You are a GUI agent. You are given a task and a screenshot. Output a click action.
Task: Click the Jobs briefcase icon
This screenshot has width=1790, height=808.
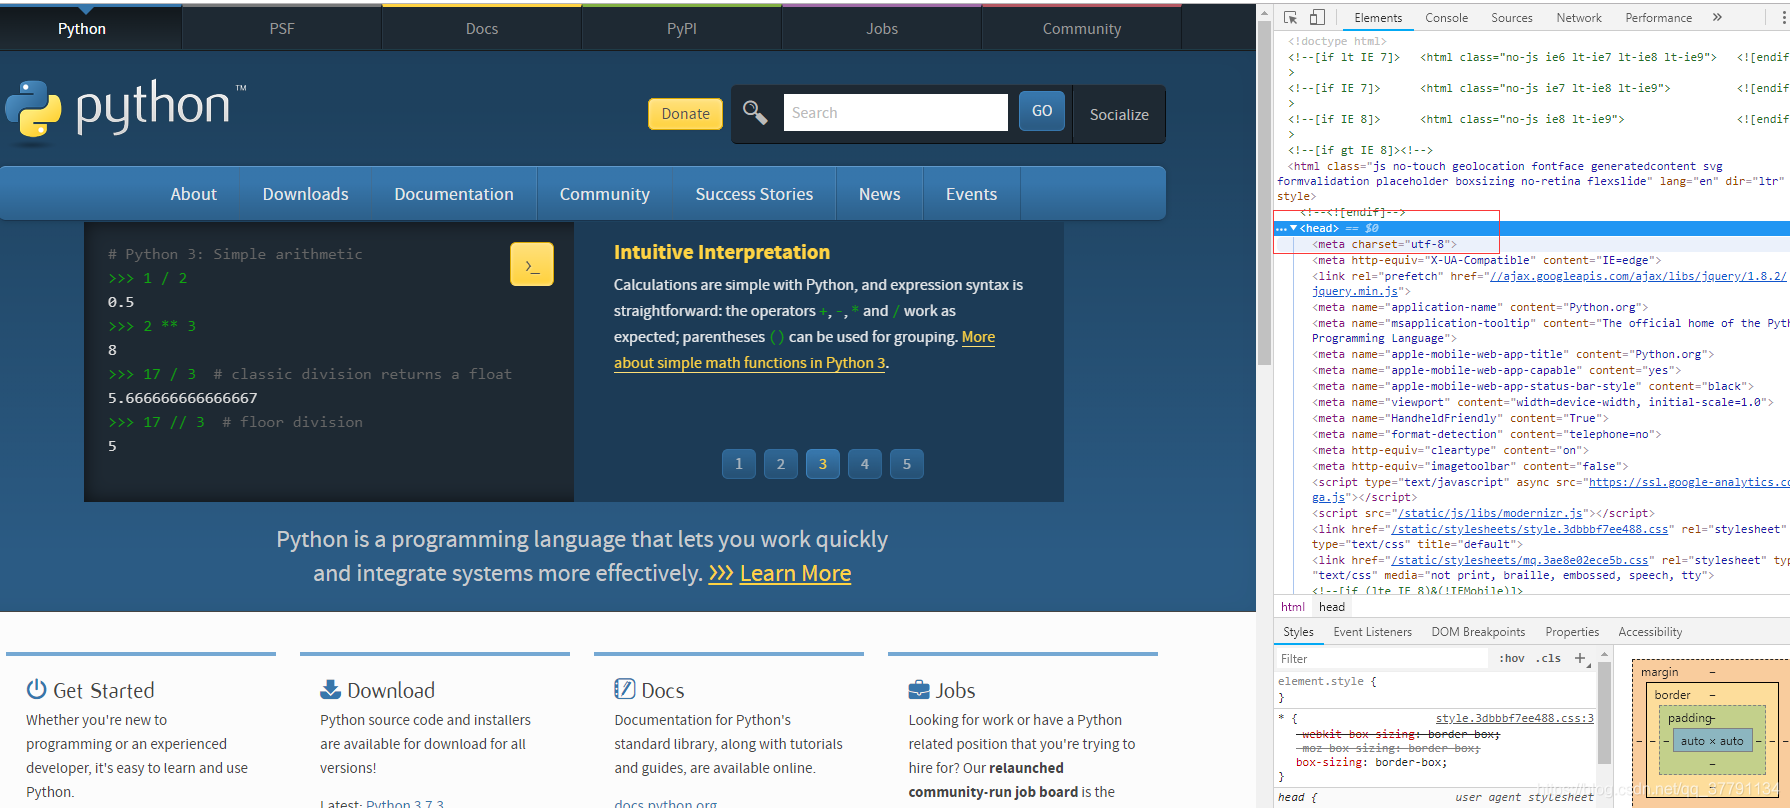(x=919, y=690)
